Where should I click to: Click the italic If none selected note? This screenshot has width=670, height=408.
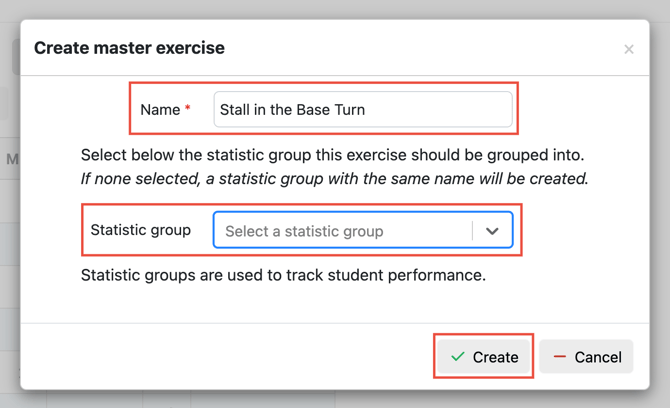coord(335,179)
